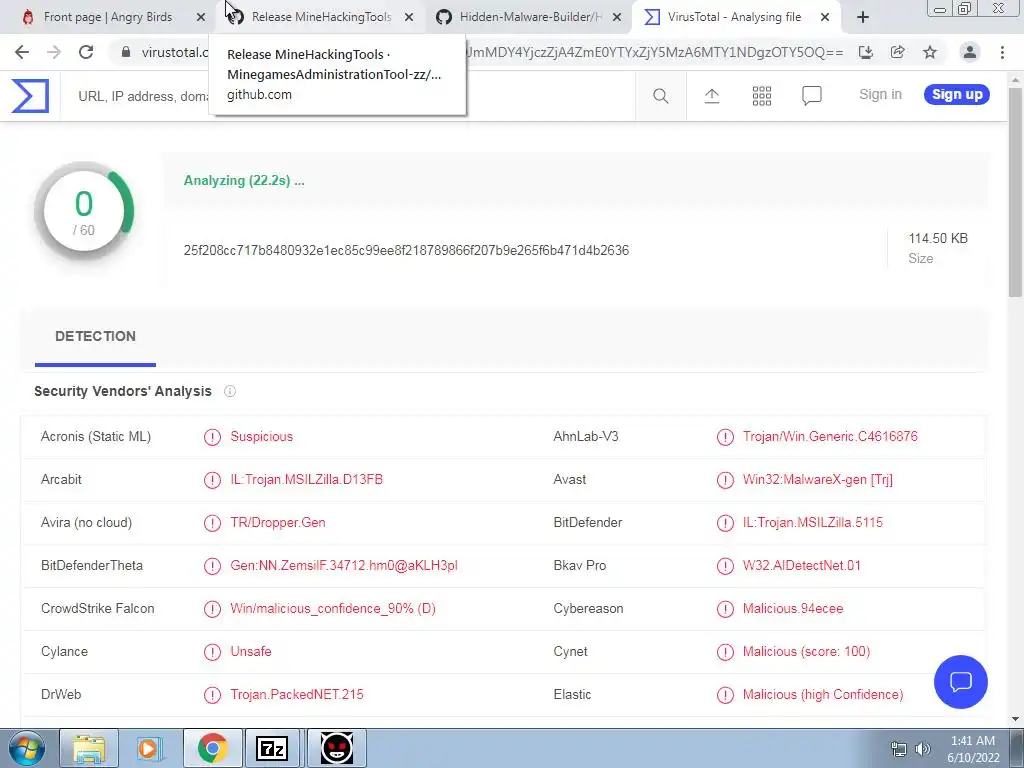Open the comments speech bubble icon
1024x768 pixels.
(812, 96)
